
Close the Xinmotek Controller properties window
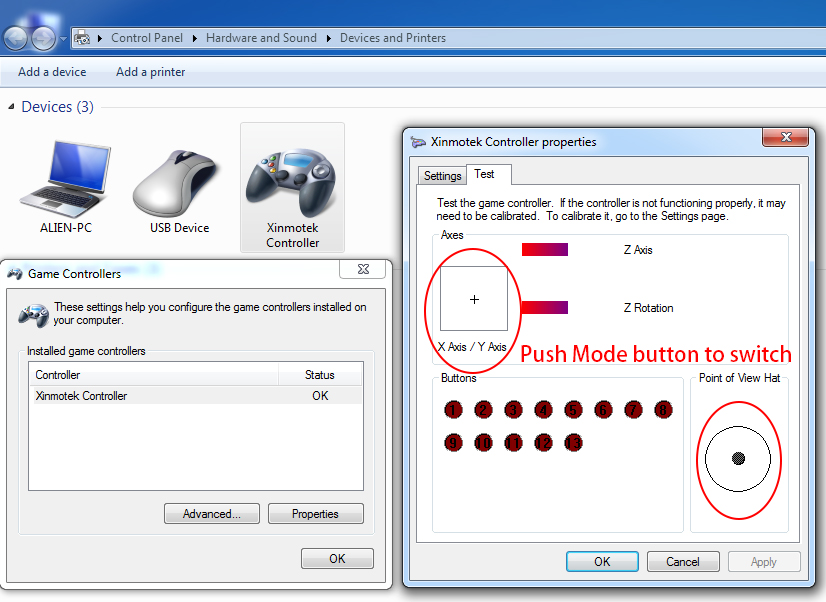(x=785, y=137)
